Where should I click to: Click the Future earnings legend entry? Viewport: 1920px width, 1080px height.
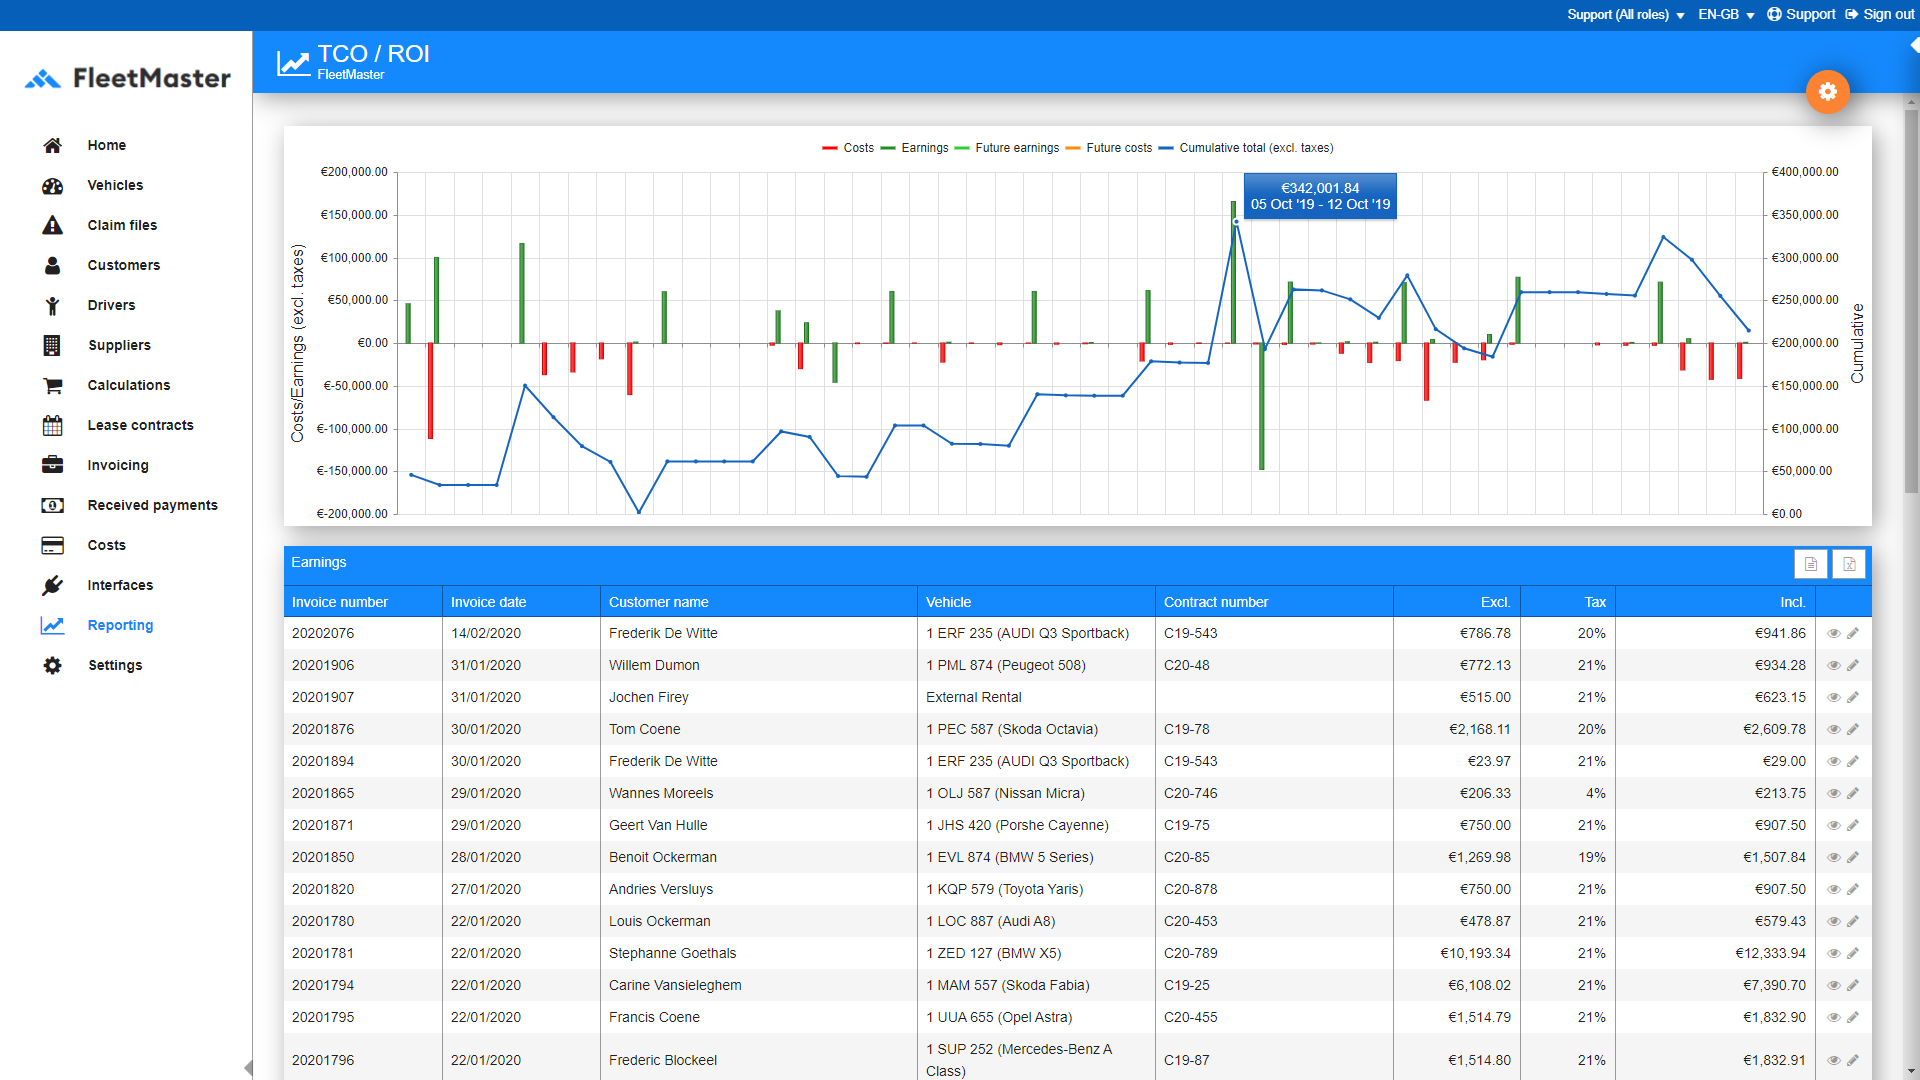[x=1007, y=148]
